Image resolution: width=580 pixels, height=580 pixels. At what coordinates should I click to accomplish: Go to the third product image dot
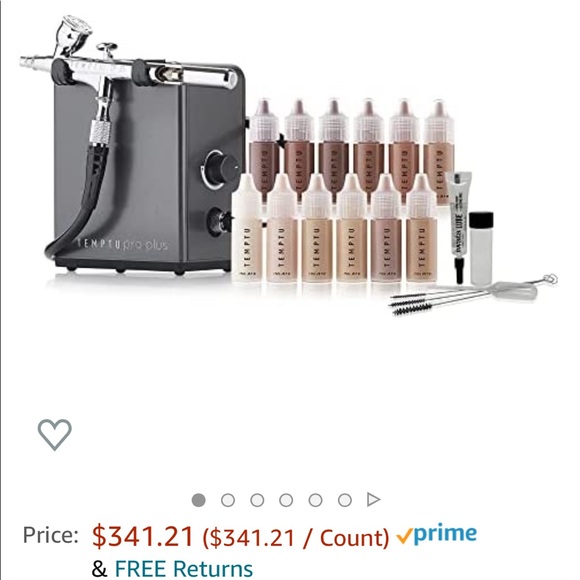coord(257,500)
